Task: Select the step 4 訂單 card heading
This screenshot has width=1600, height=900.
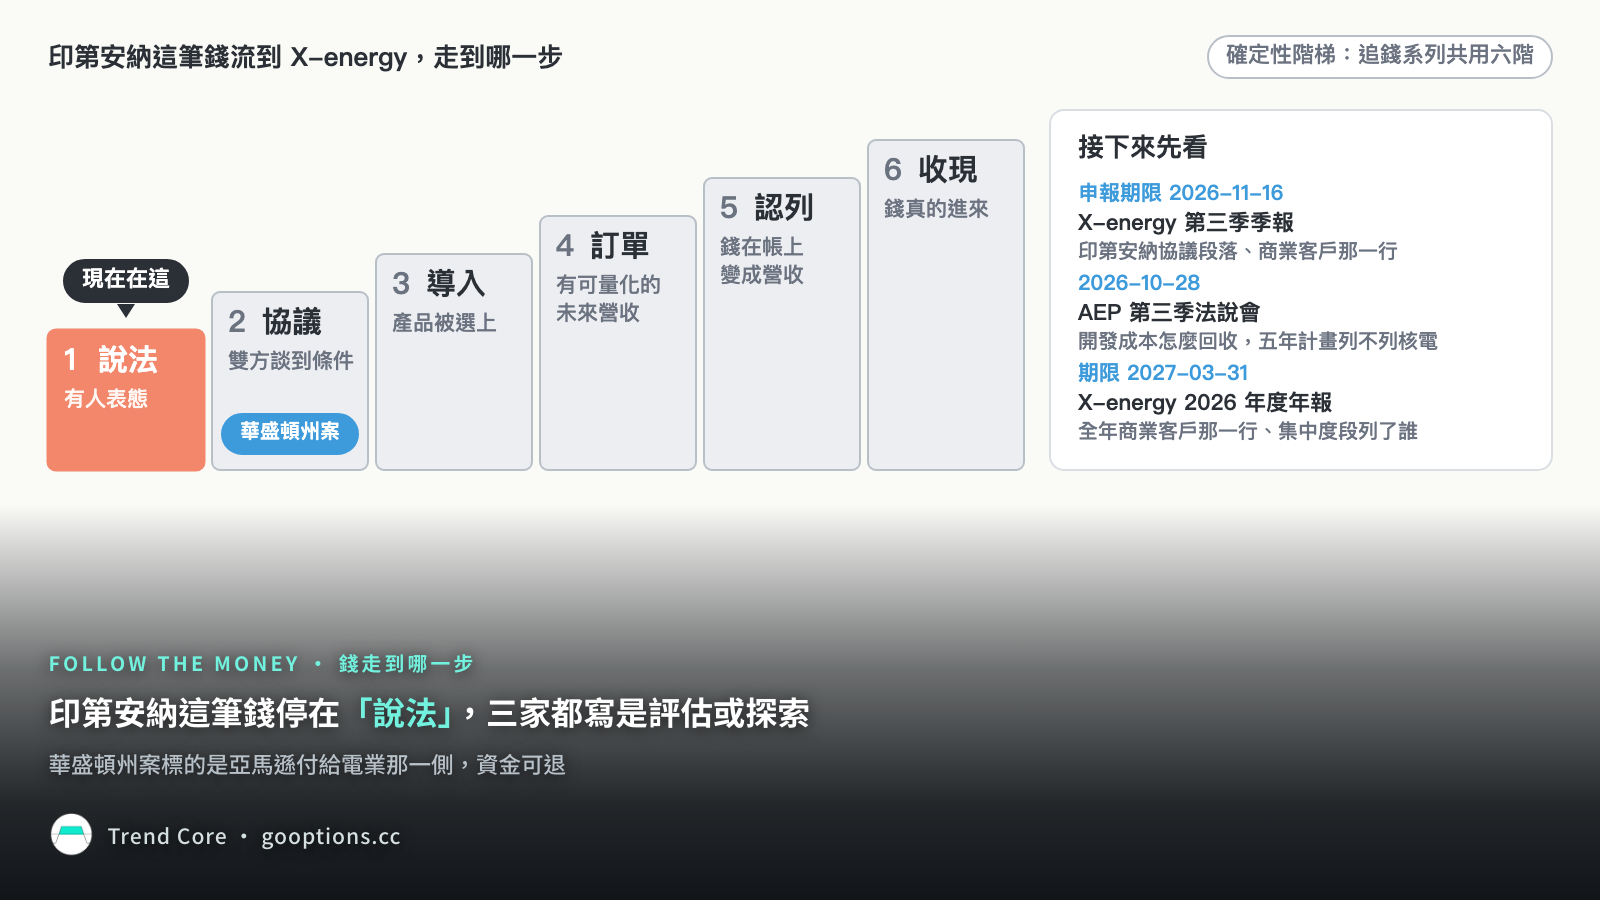Action: [x=603, y=246]
